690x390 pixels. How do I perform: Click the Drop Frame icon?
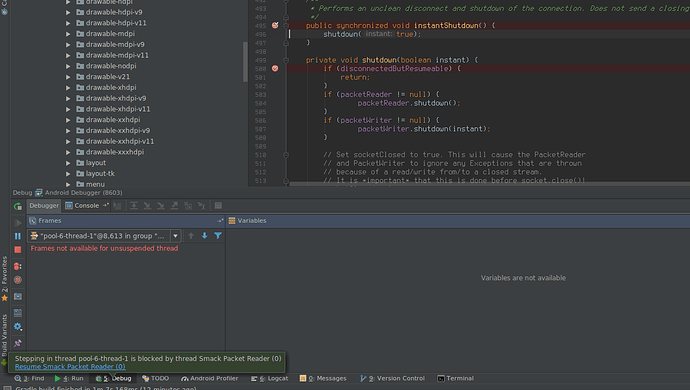click(188, 206)
